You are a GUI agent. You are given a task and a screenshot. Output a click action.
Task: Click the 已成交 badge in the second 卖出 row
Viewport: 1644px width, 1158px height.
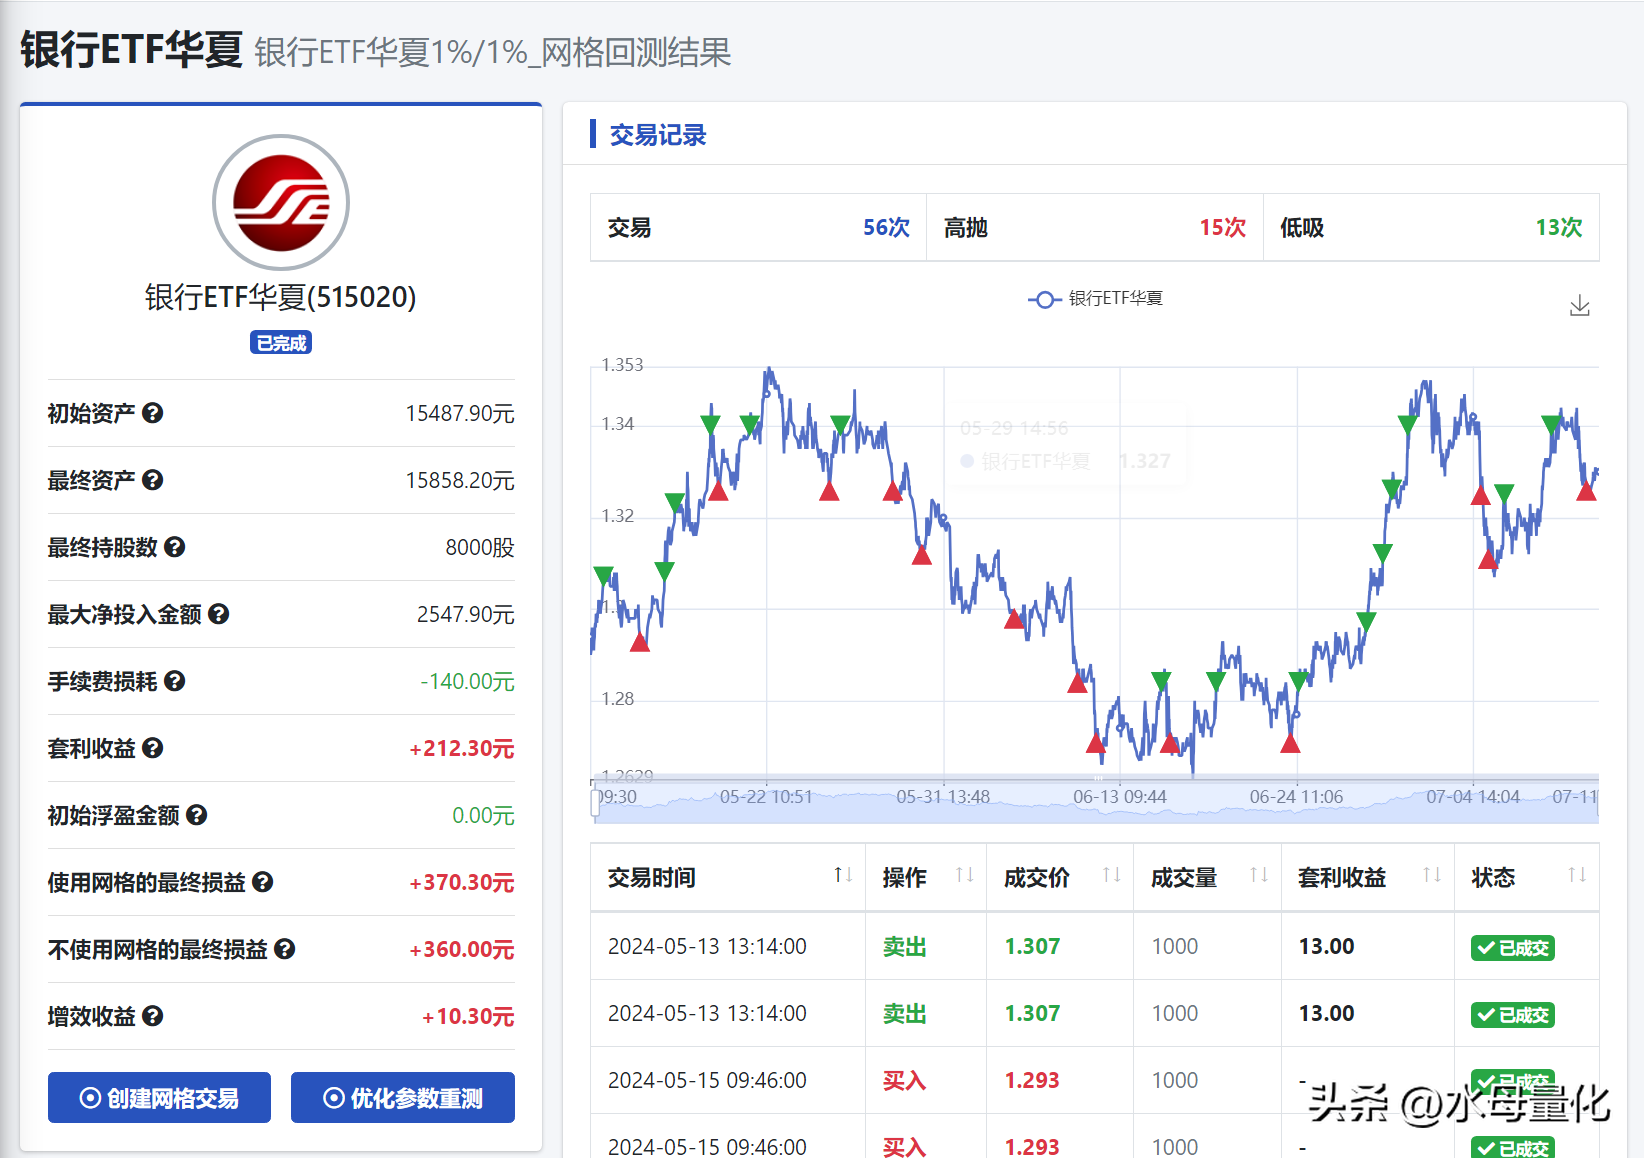pyautogui.click(x=1513, y=1015)
